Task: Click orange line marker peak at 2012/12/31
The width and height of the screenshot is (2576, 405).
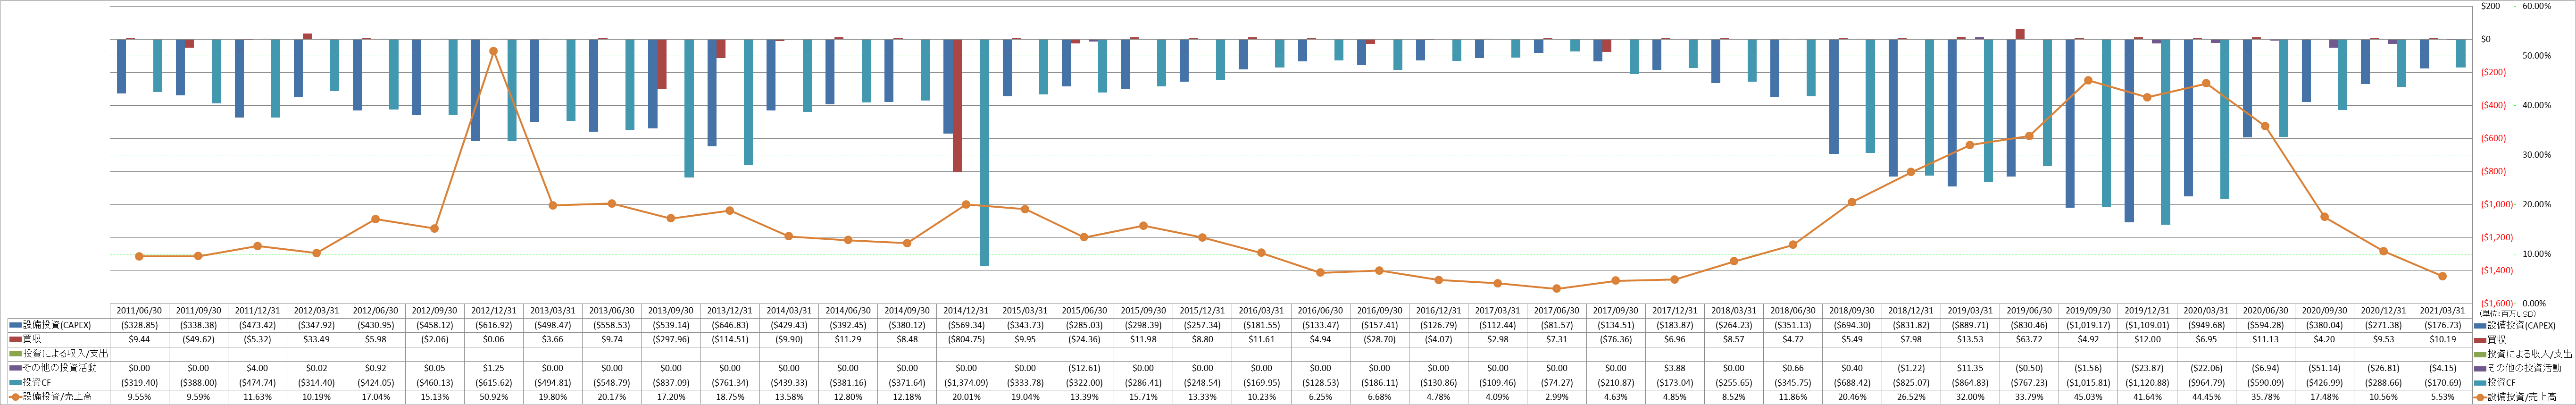Action: (493, 51)
